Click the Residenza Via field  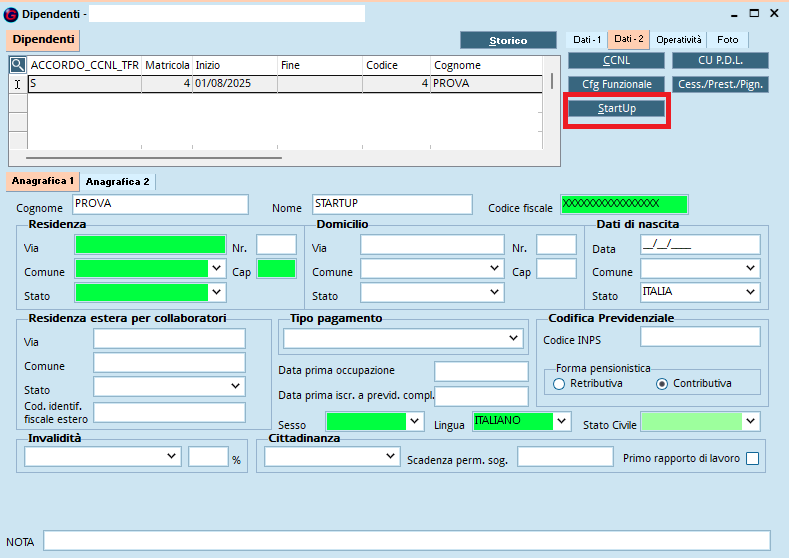point(150,245)
